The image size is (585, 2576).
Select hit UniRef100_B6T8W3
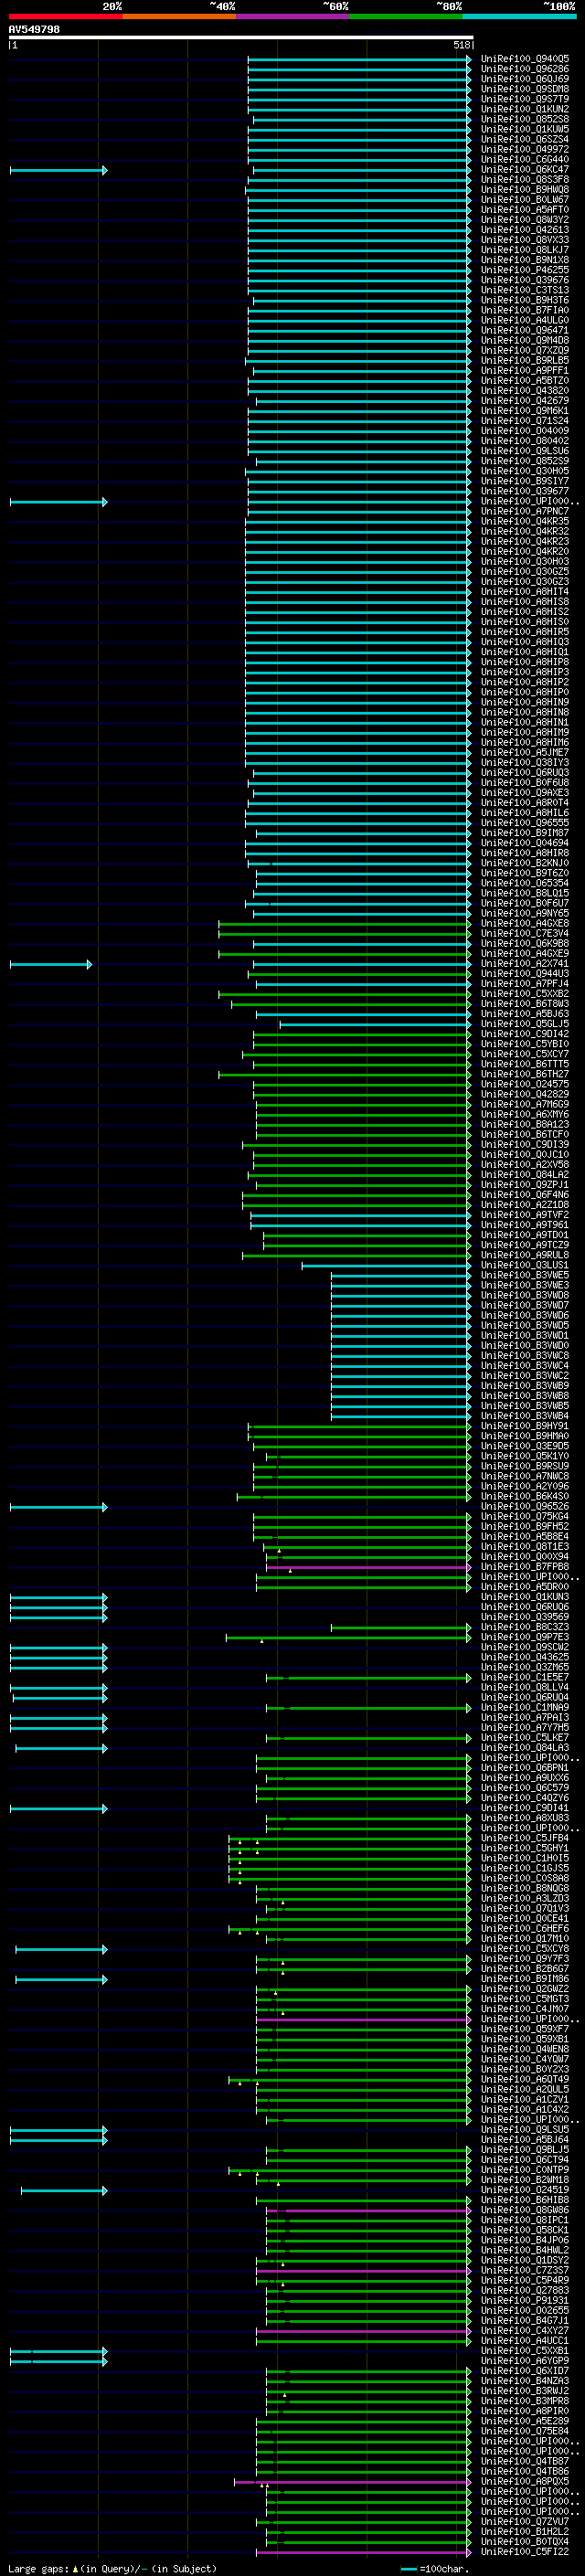pyautogui.click(x=525, y=1004)
